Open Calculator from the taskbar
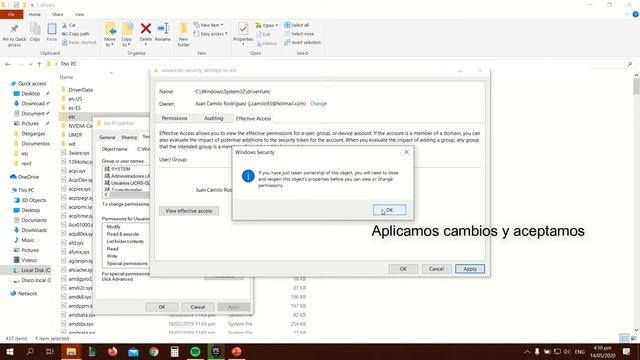Screen dimensions: 640x360 click(175, 351)
